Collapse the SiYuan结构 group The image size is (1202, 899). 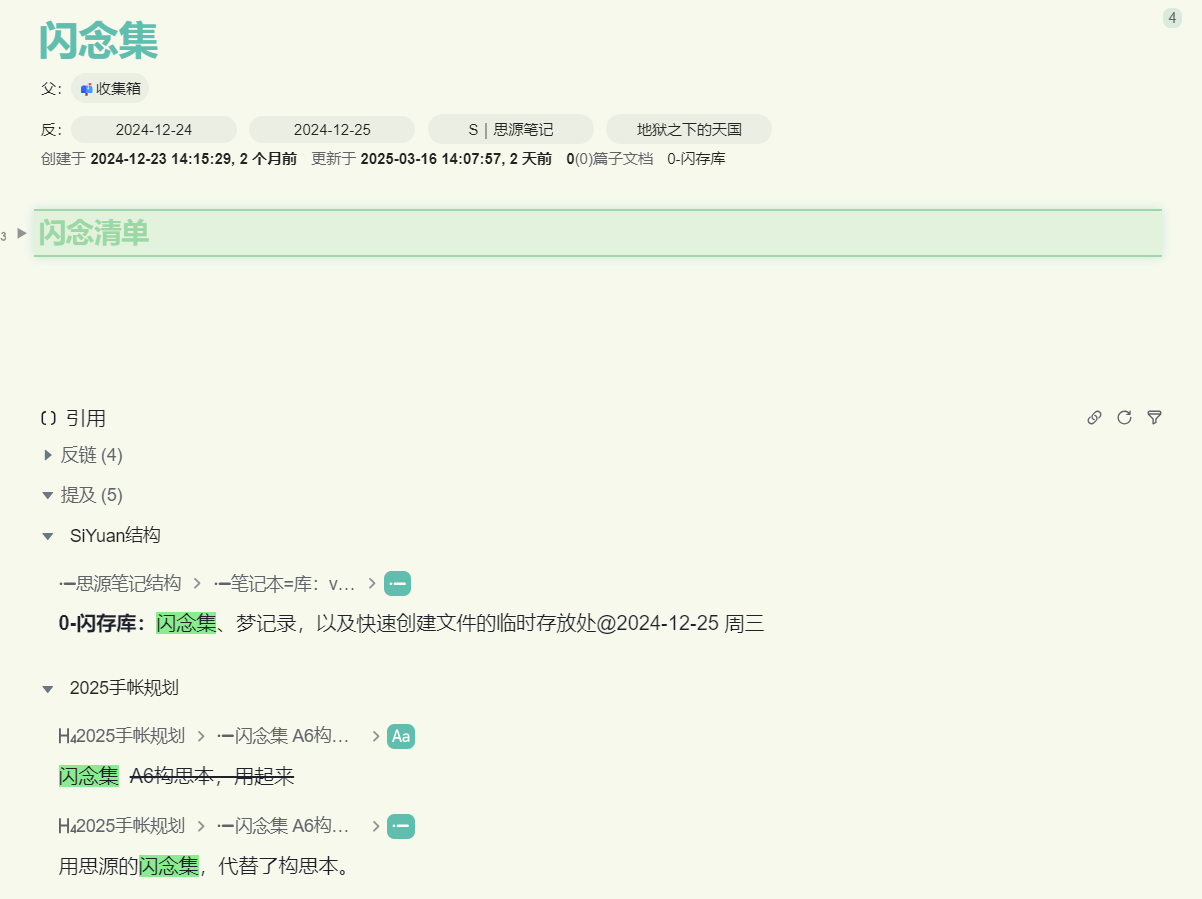48,535
